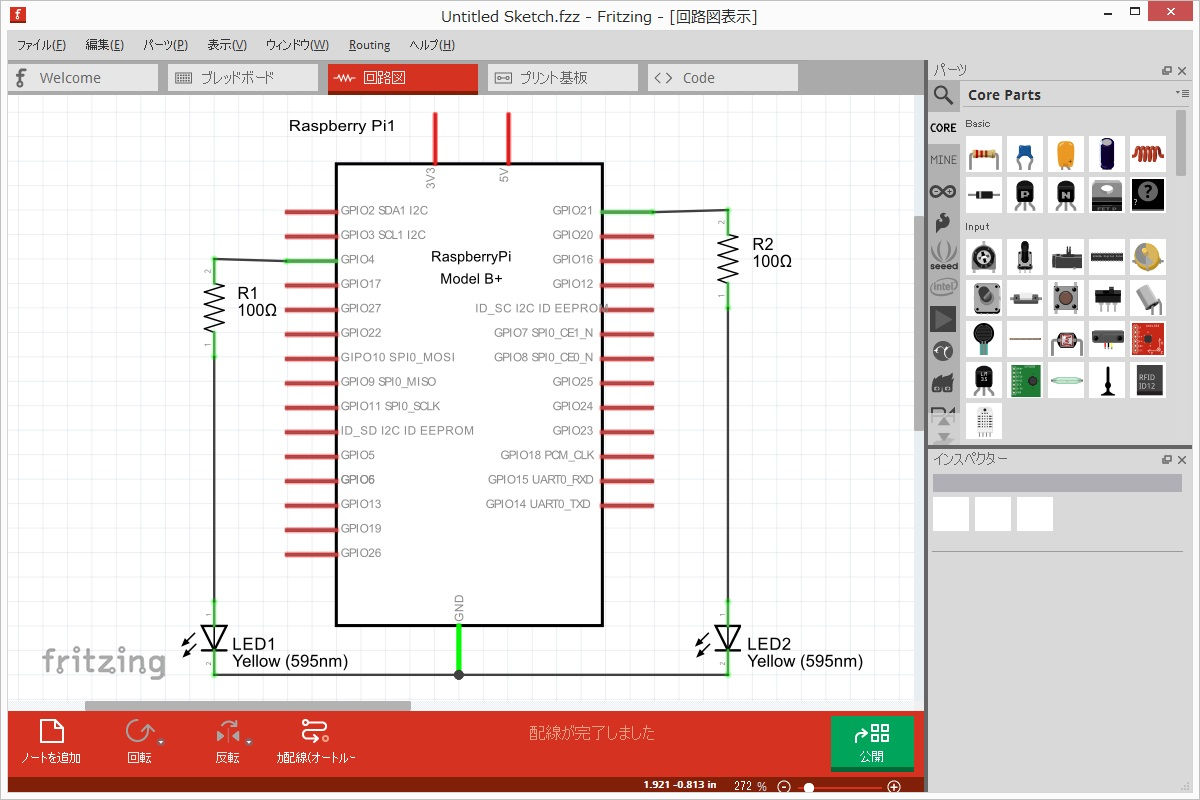Select the resistor part in Core Parts
The image size is (1200, 800).
click(984, 154)
